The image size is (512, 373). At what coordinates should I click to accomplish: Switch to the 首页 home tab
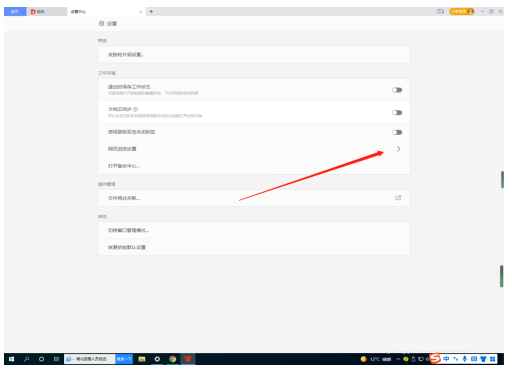pos(15,11)
